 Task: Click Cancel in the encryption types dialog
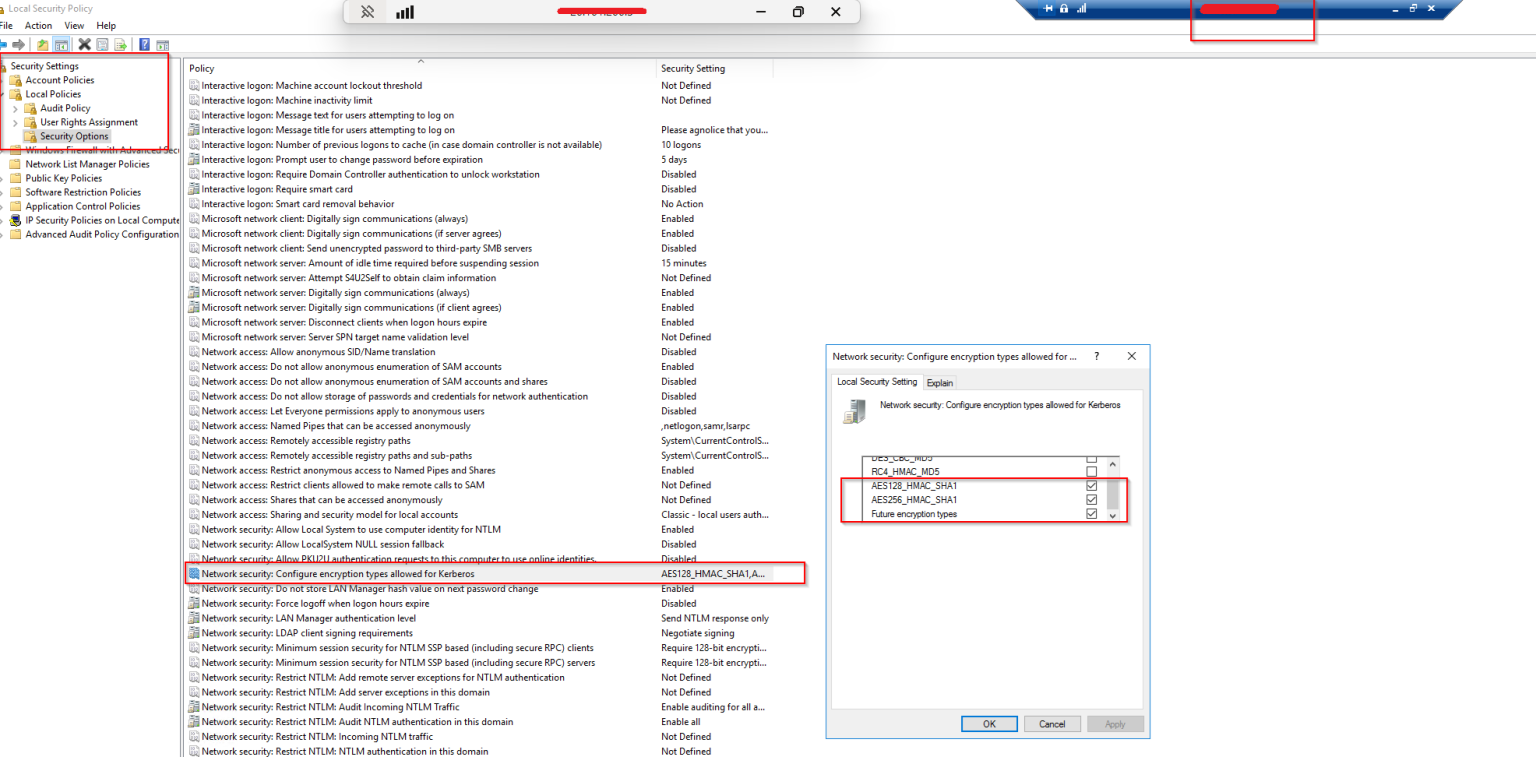(x=1052, y=723)
